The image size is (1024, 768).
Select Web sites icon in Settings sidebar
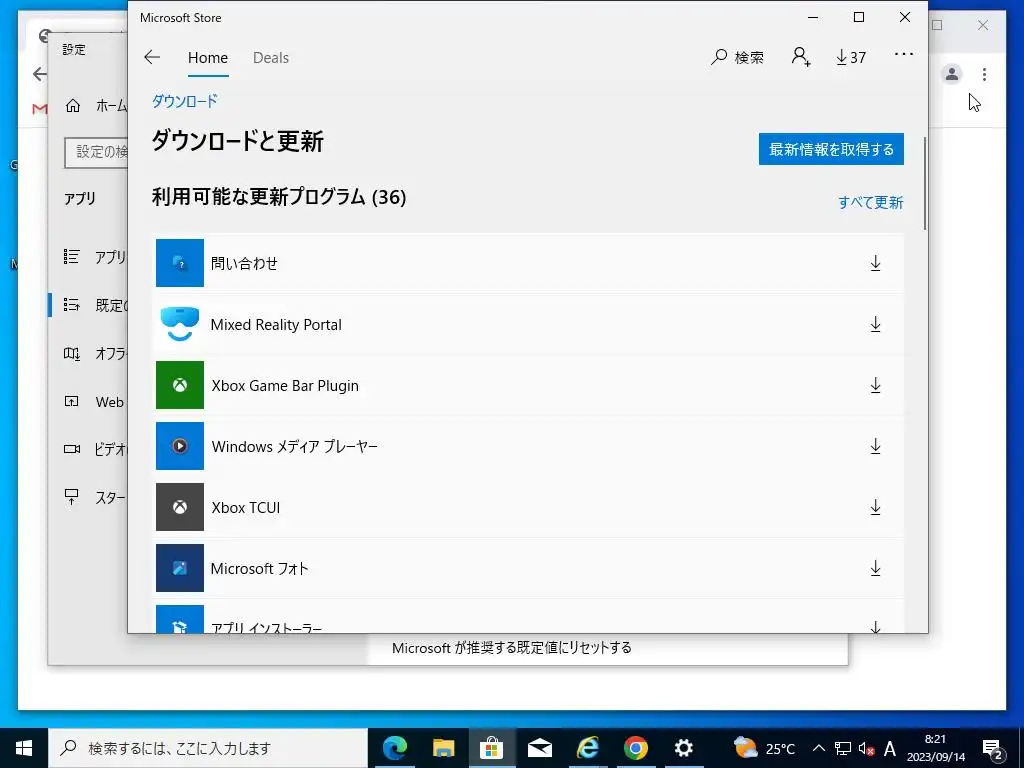pos(72,401)
